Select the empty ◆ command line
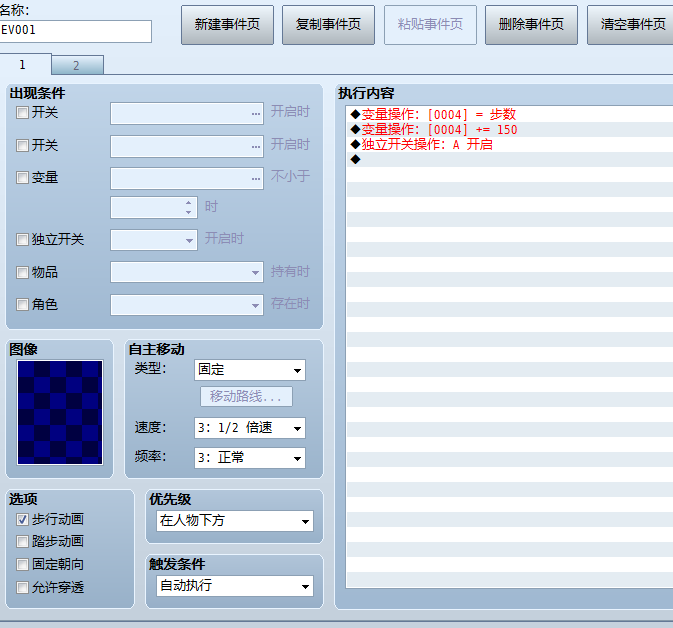The width and height of the screenshot is (673, 628). pos(510,160)
